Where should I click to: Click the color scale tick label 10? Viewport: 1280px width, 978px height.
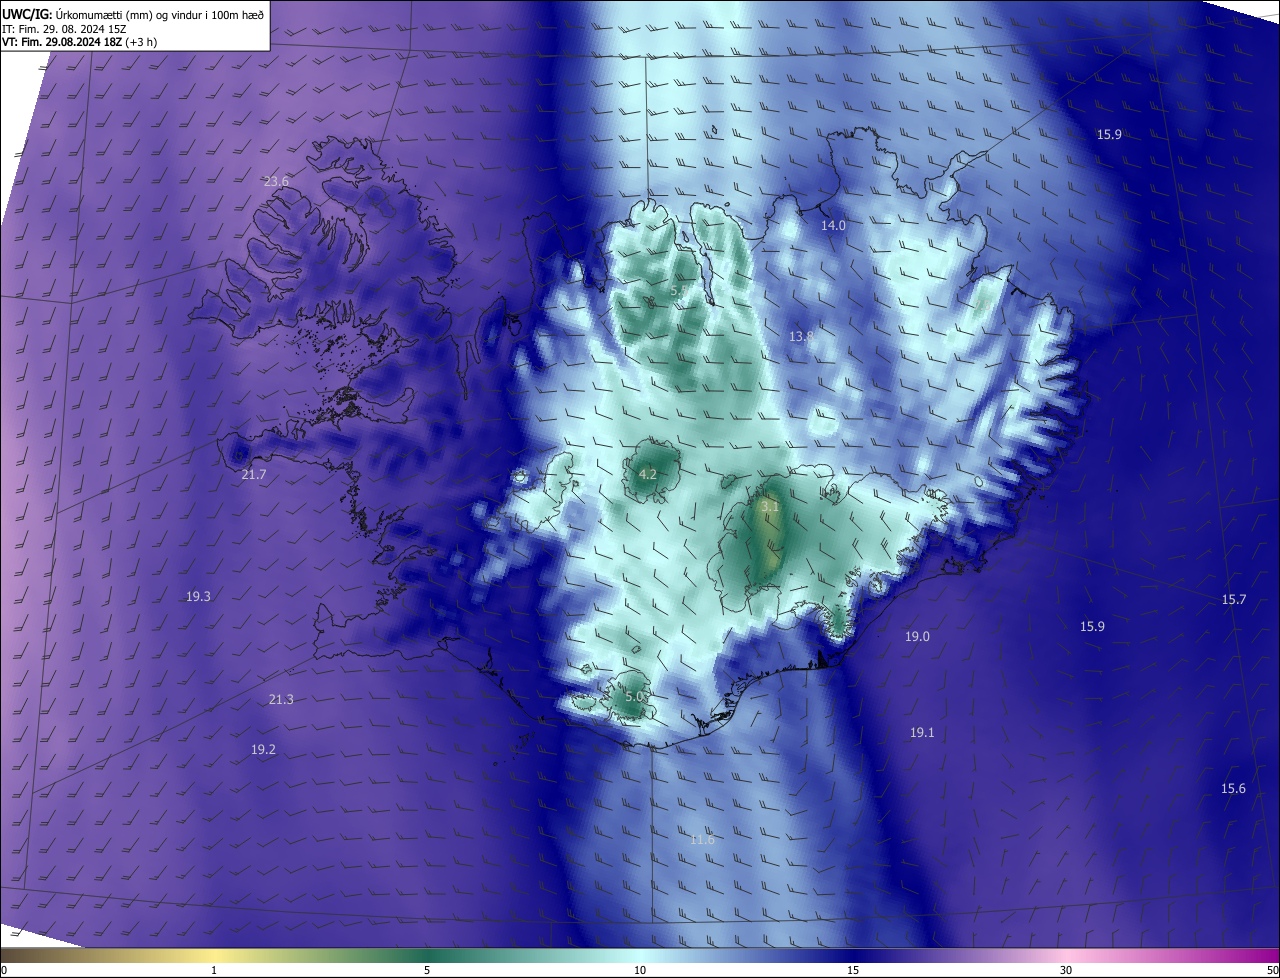click(x=640, y=970)
